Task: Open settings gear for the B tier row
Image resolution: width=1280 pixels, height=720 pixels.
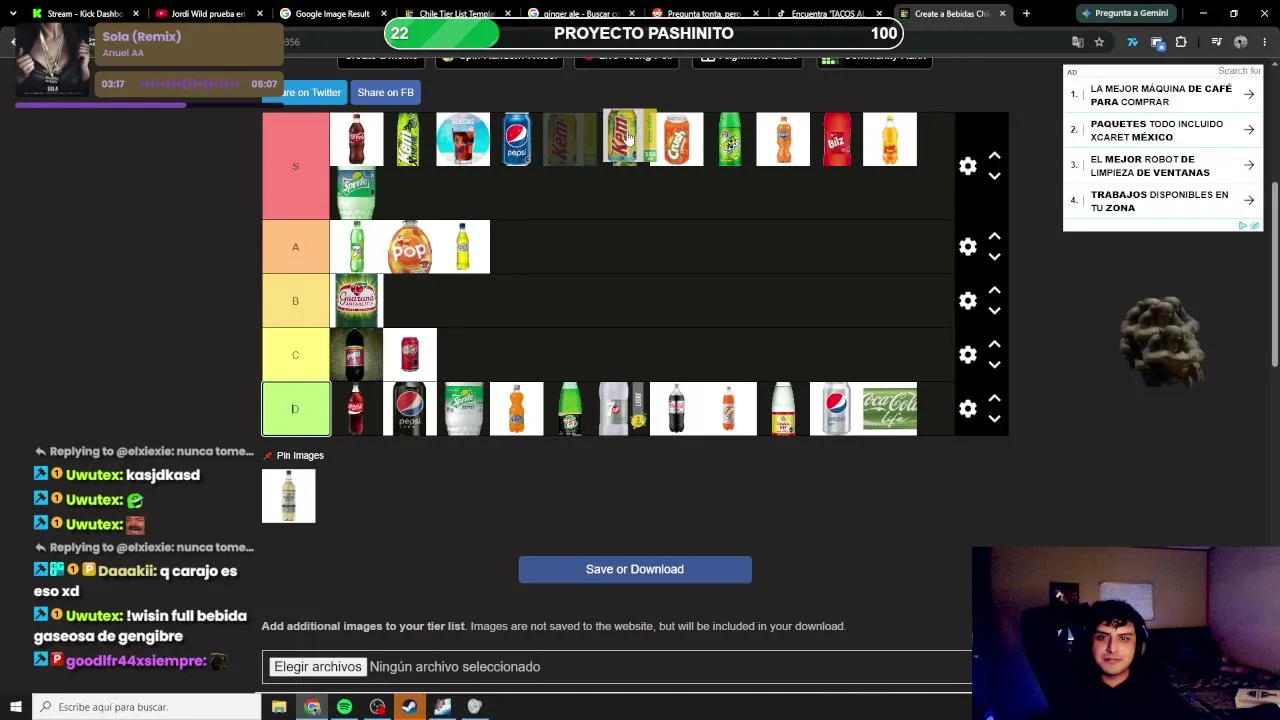Action: tap(967, 301)
